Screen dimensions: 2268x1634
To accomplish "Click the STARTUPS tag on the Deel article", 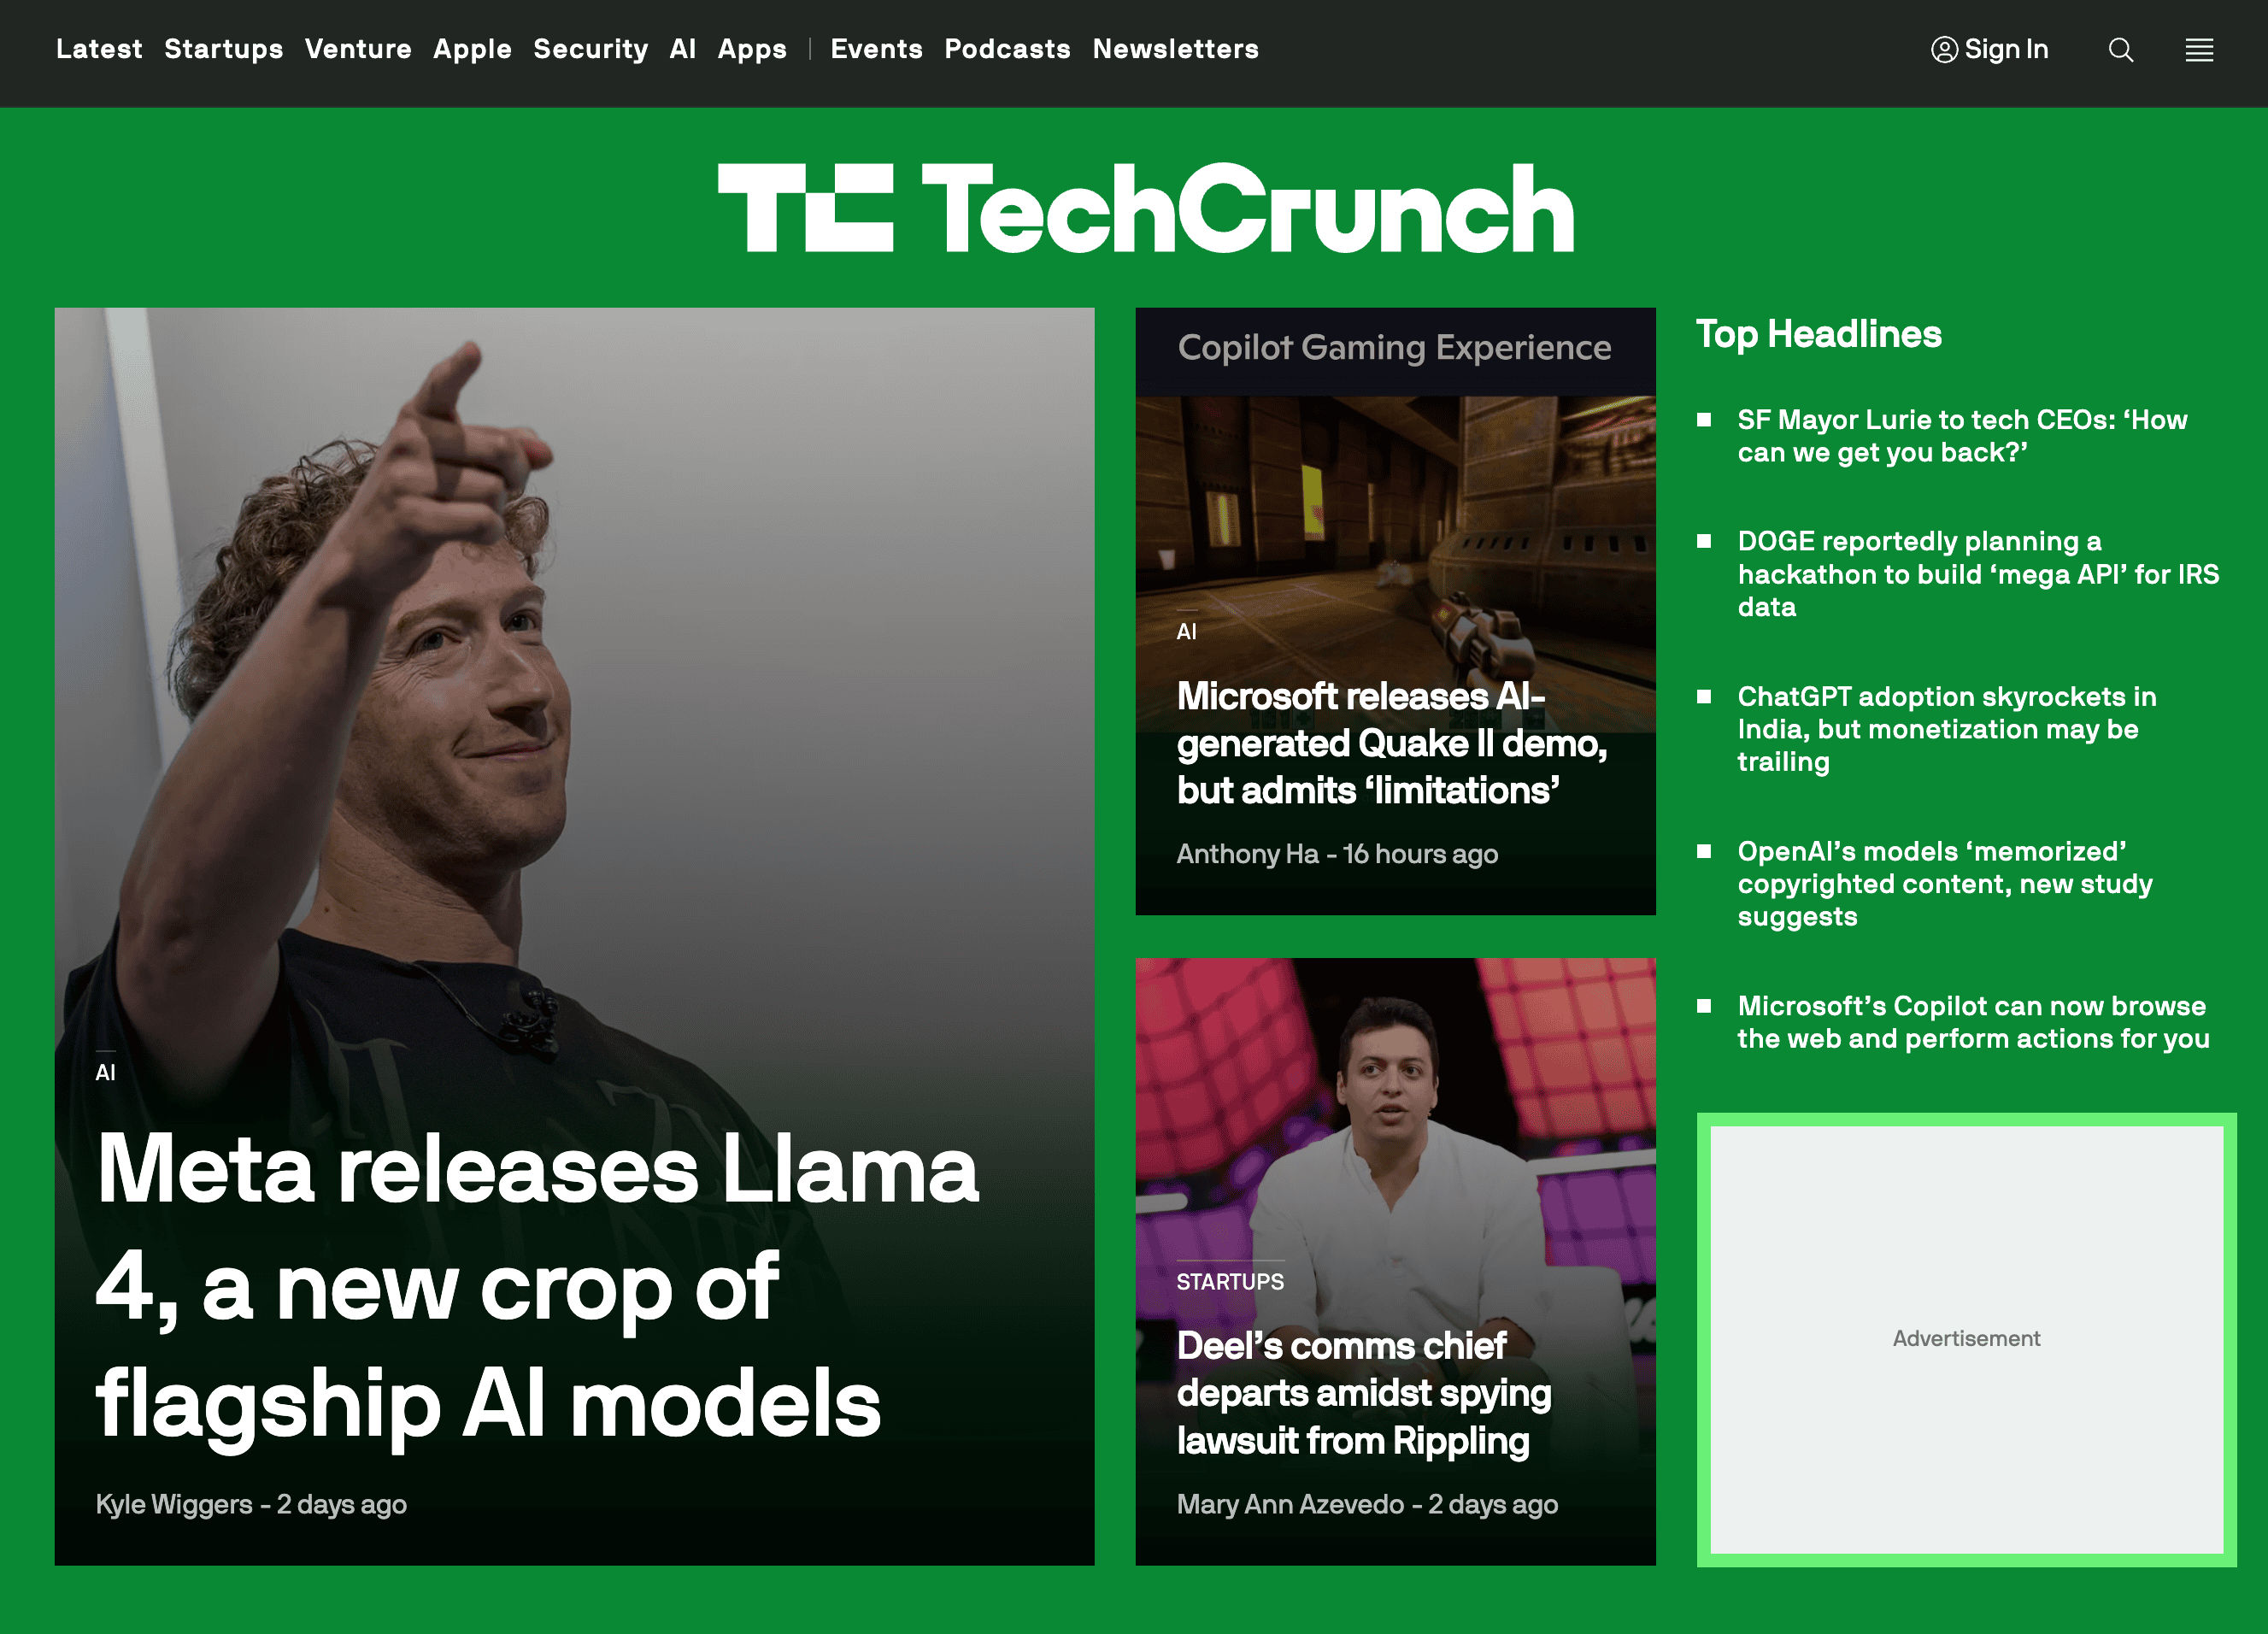I will coord(1230,1281).
